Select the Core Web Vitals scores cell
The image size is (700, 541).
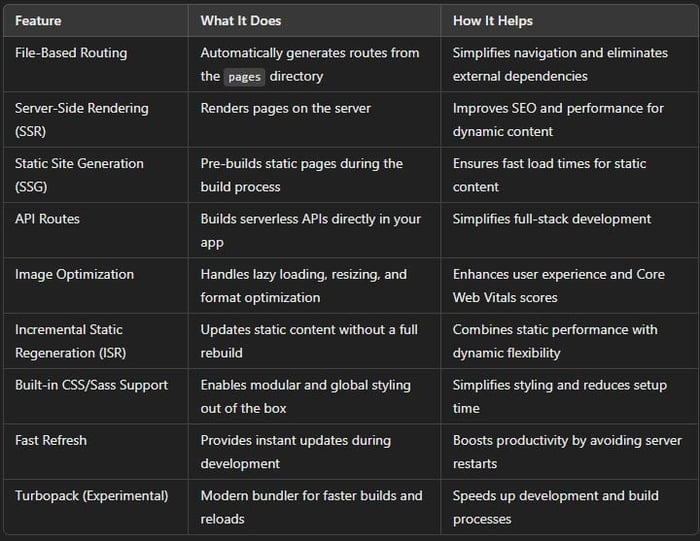pyautogui.click(x=569, y=286)
